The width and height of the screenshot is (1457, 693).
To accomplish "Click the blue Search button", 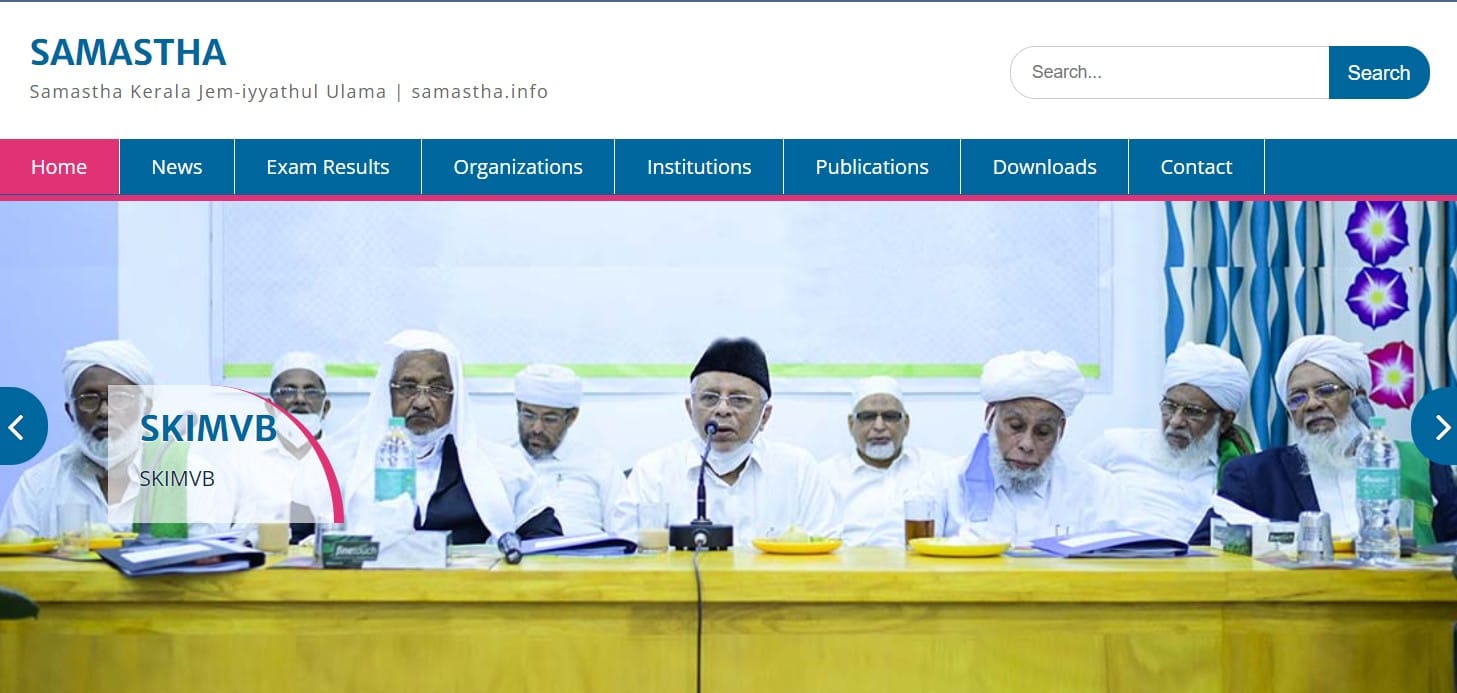I will [1379, 72].
